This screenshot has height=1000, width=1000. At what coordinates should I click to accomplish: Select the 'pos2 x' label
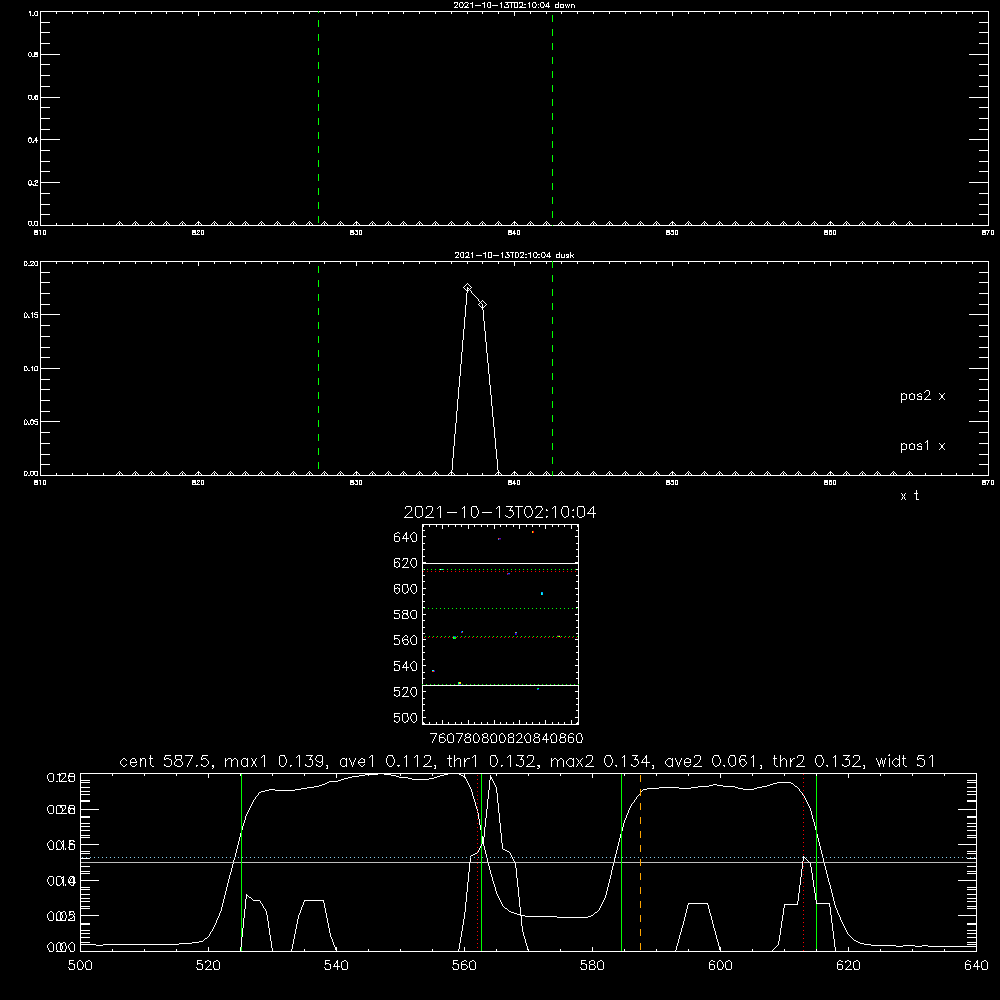coord(922,396)
